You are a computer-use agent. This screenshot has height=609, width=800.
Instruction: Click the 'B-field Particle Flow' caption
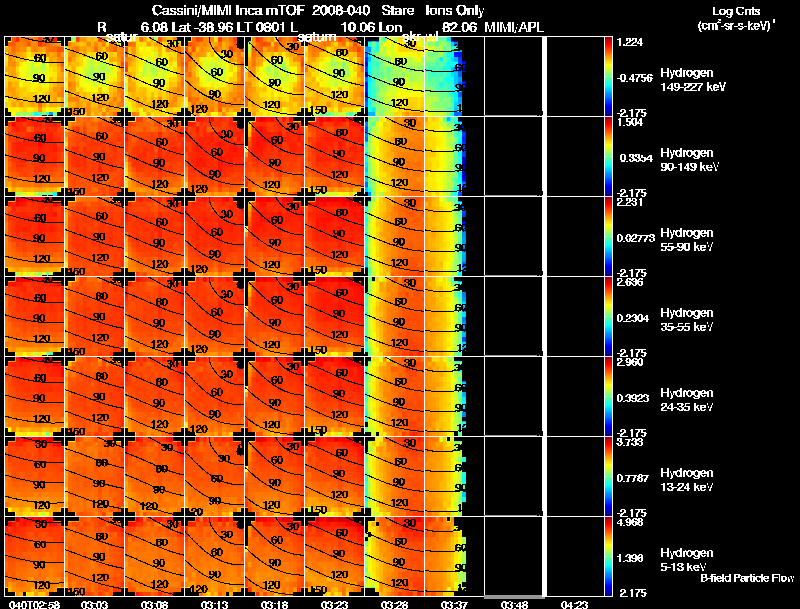(747, 578)
